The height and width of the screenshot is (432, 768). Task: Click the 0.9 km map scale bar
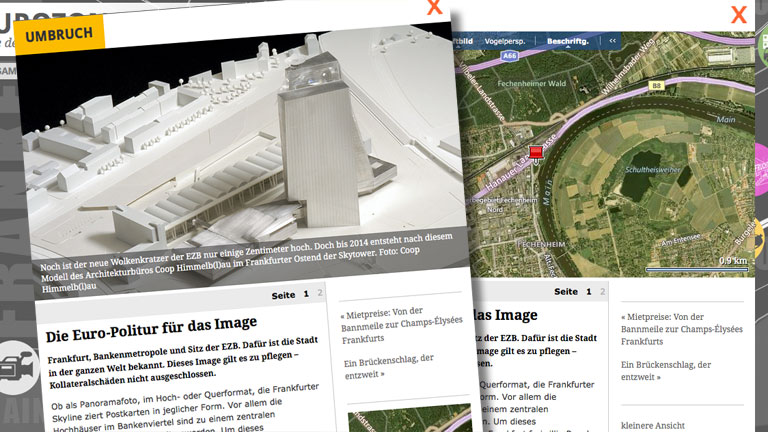[696, 269]
